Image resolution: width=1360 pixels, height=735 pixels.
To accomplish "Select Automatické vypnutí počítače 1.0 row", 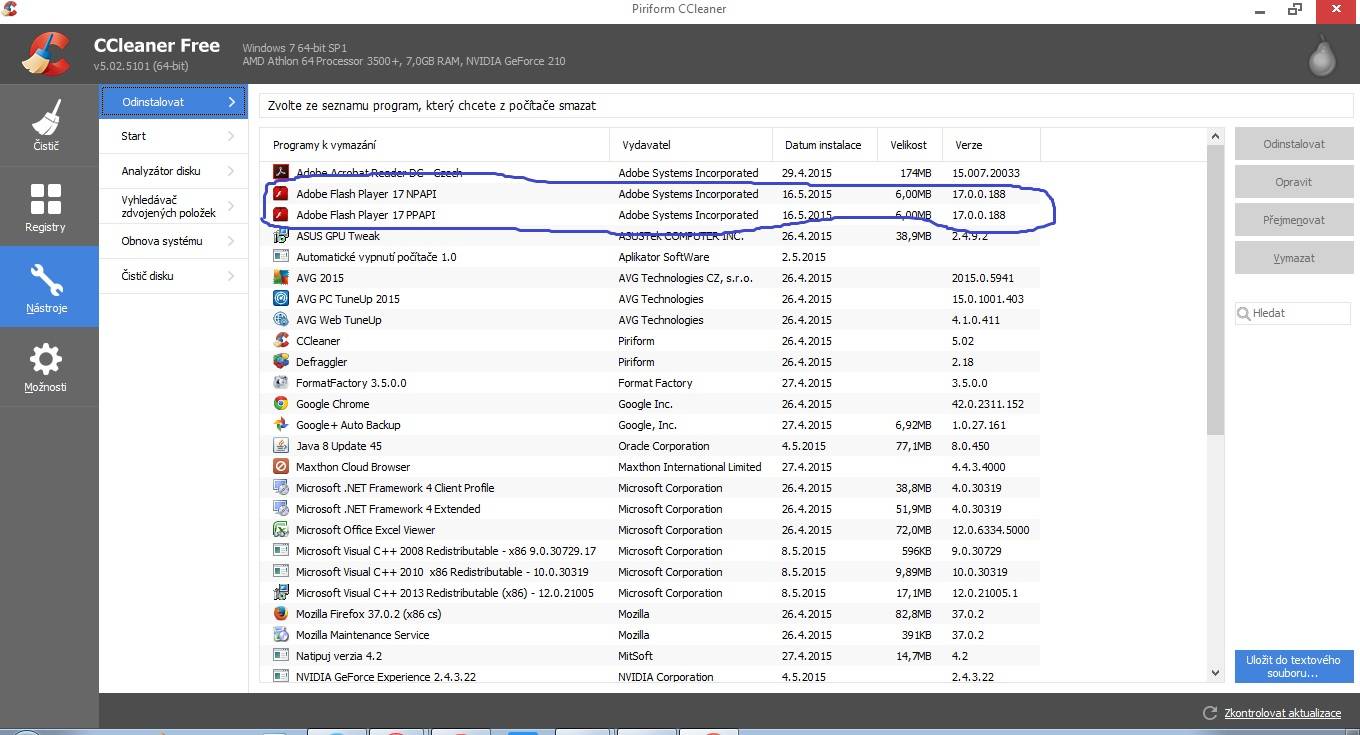I will [x=650, y=257].
